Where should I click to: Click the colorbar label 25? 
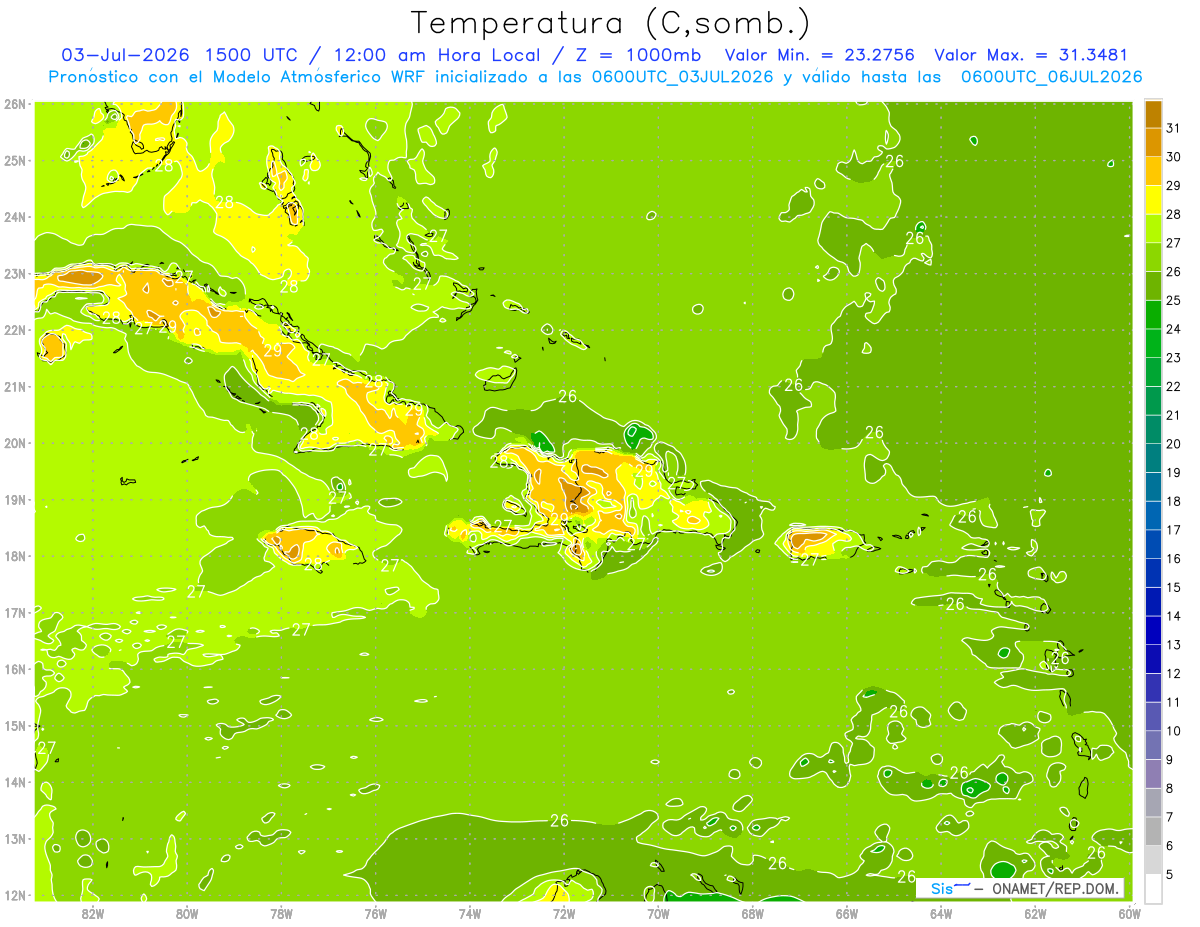point(1173,301)
